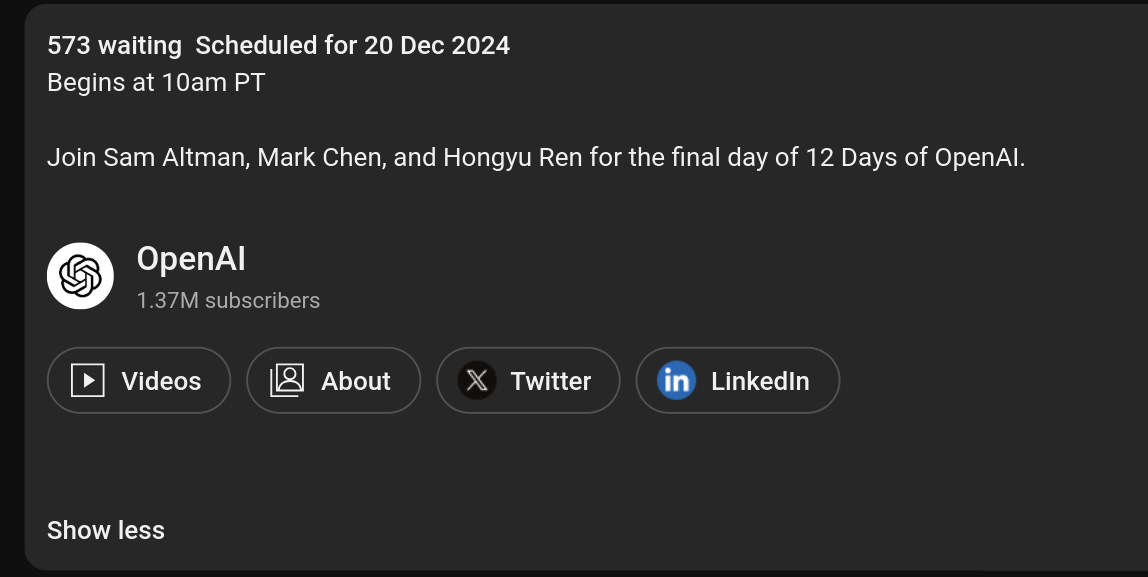Click the 1.37M subscribers count
The width and height of the screenshot is (1148, 577).
tap(228, 300)
